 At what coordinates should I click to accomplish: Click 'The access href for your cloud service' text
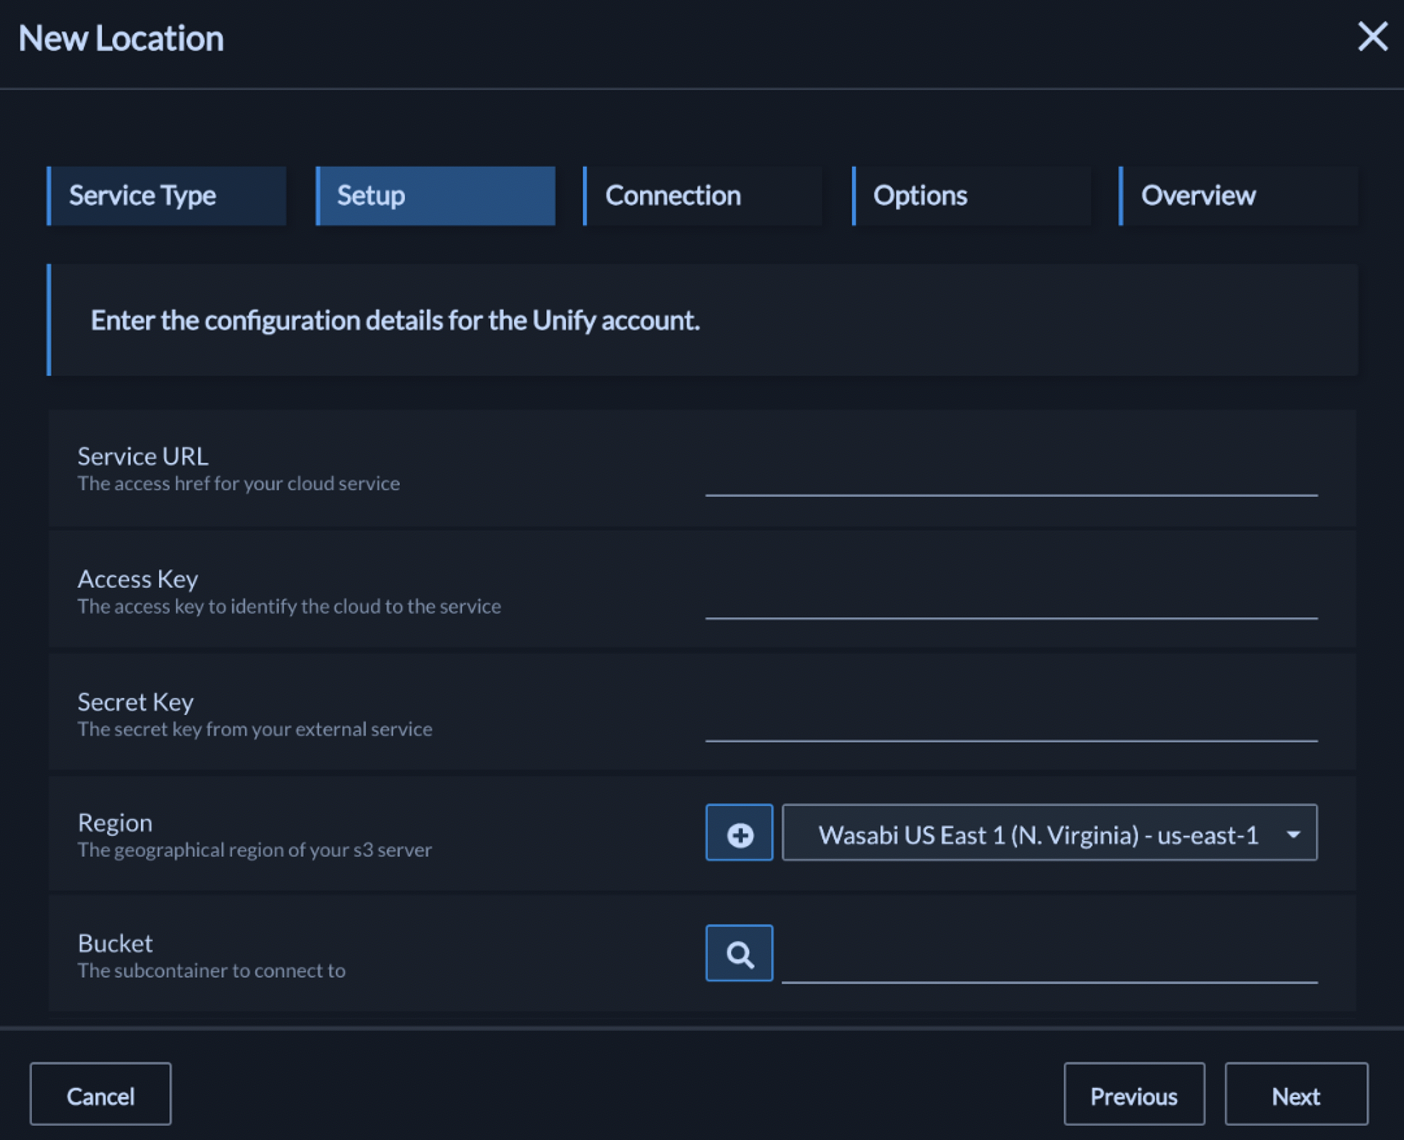pyautogui.click(x=239, y=484)
